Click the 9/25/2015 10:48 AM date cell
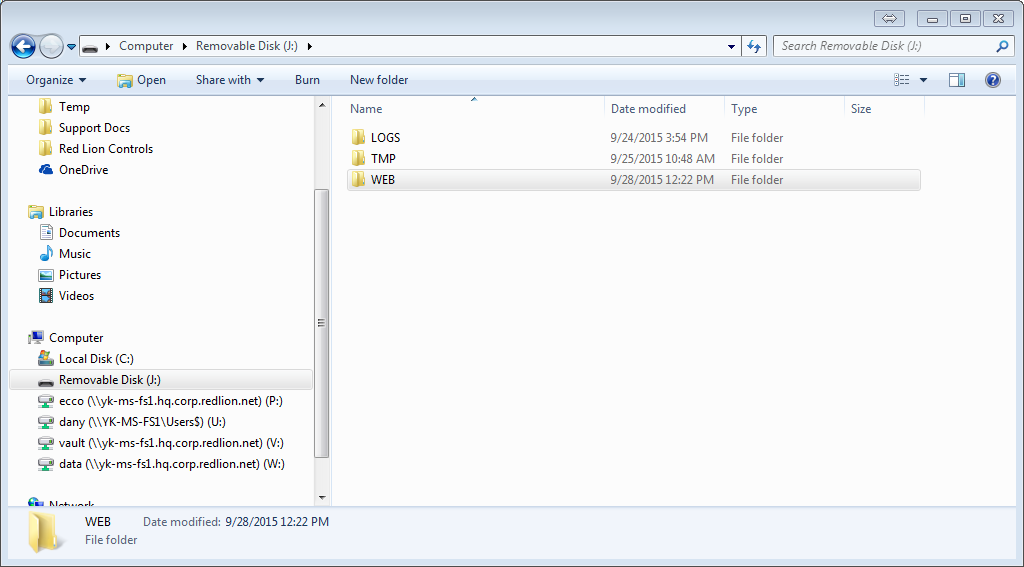1024x567 pixels. [x=662, y=158]
